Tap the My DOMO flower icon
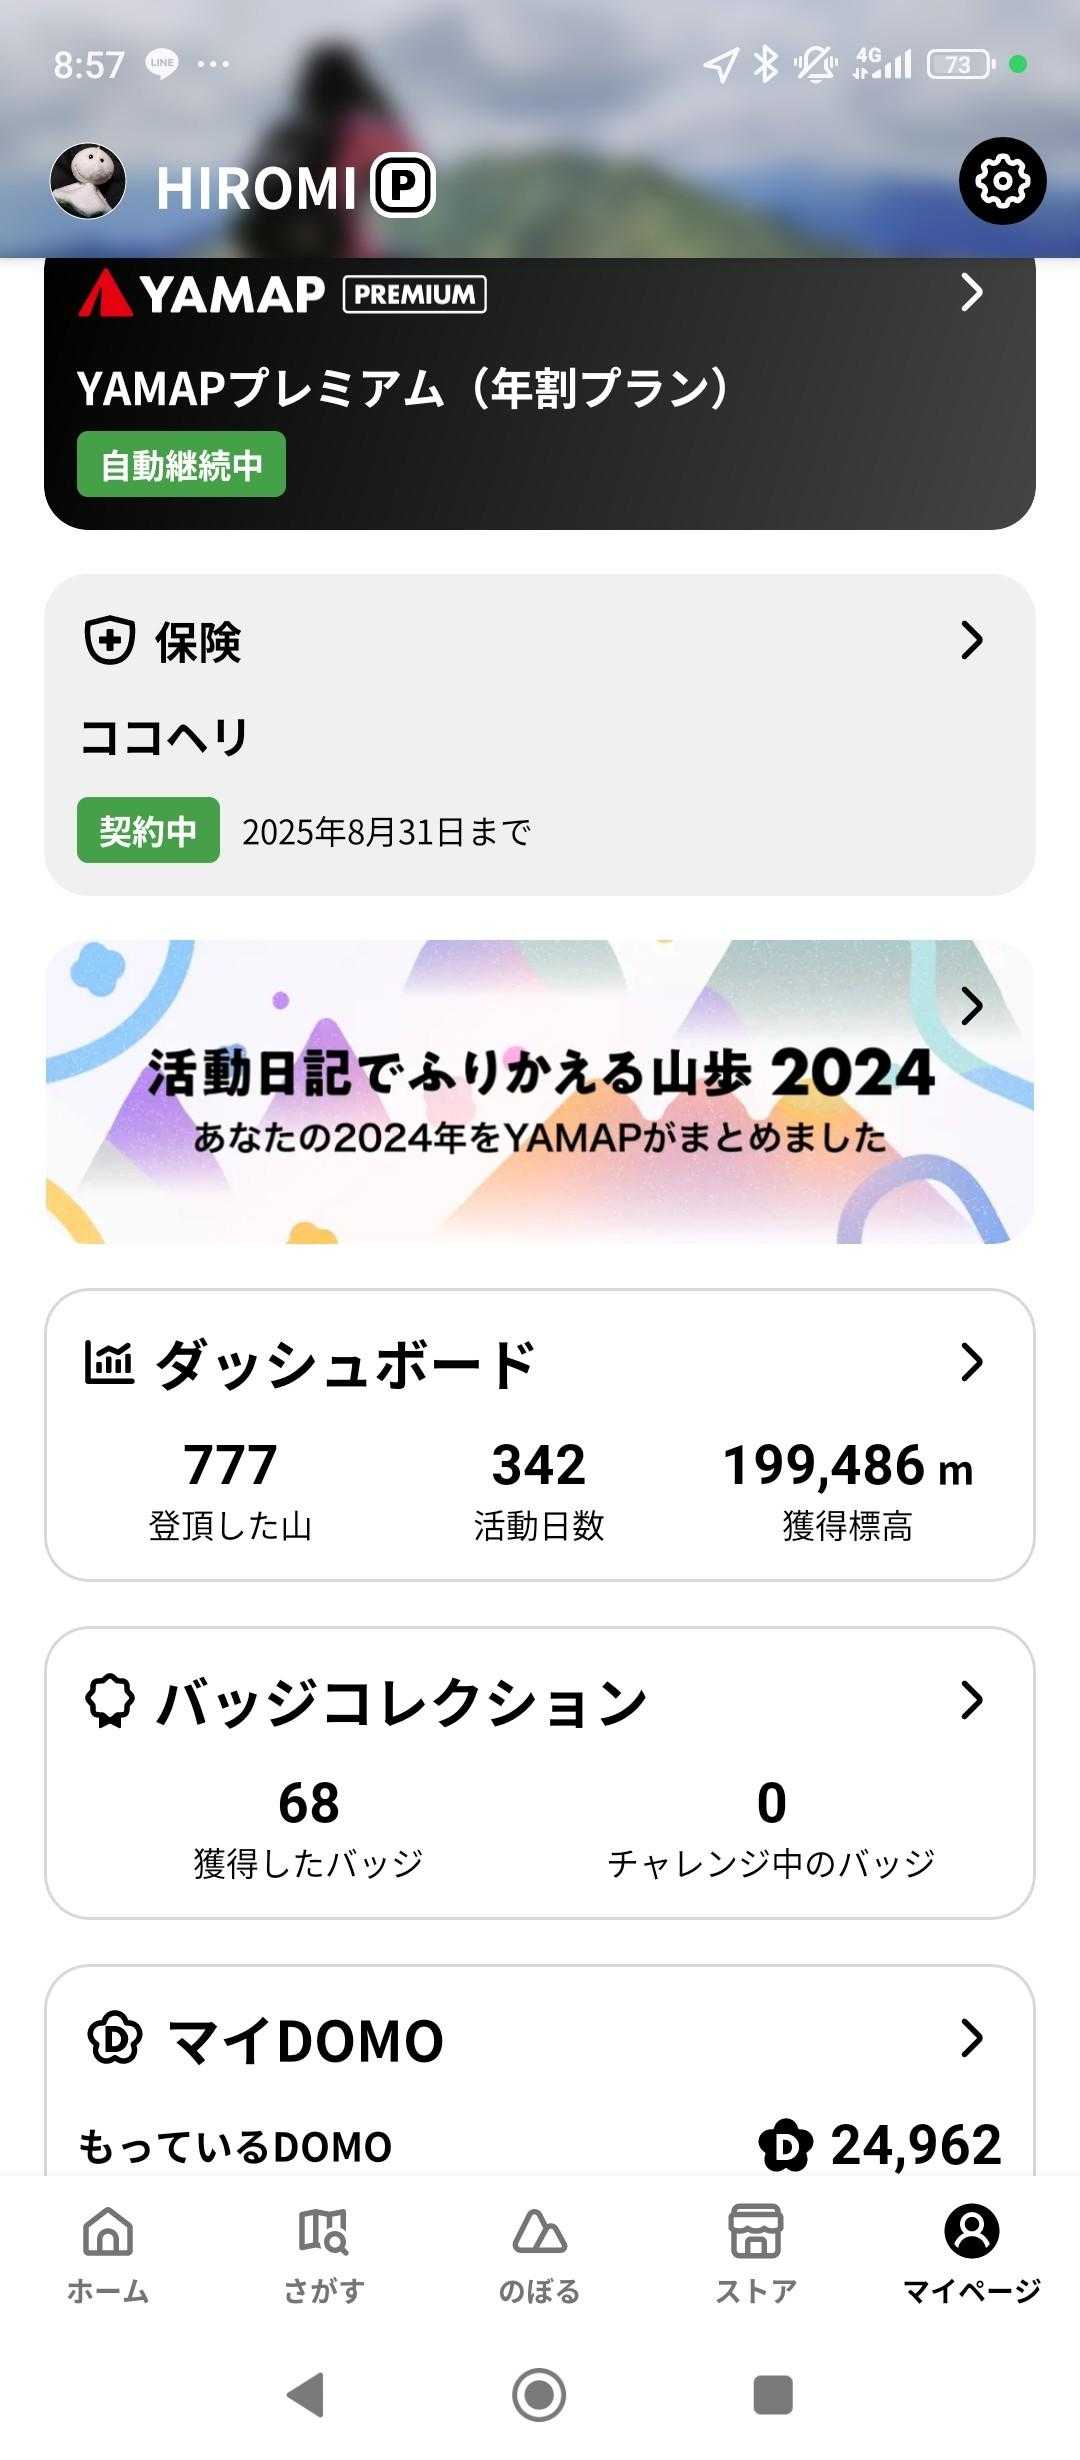The image size is (1080, 2460). click(x=115, y=2038)
